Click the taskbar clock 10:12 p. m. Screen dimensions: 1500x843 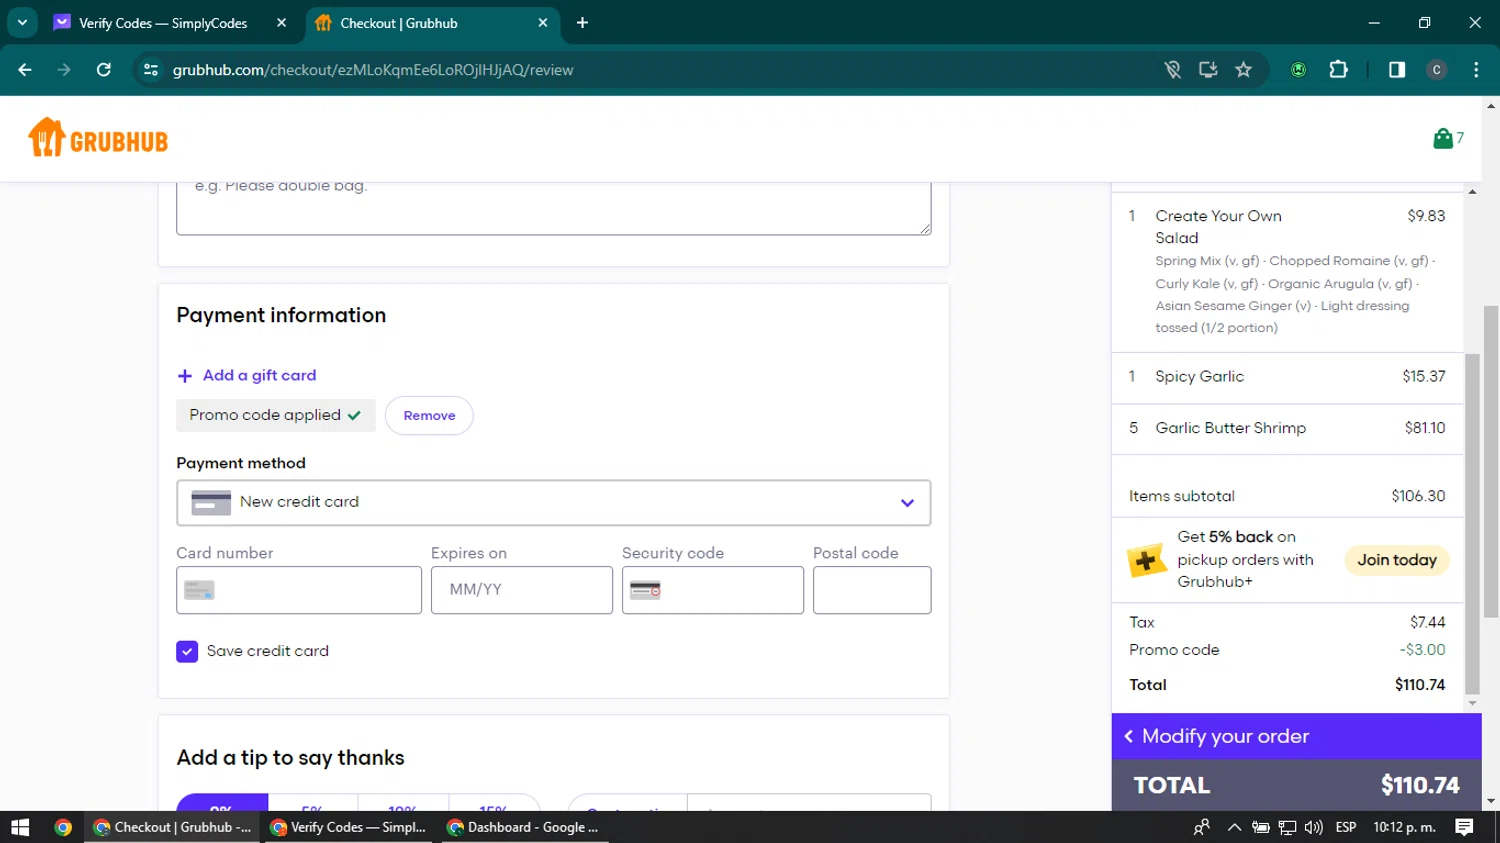click(1404, 827)
